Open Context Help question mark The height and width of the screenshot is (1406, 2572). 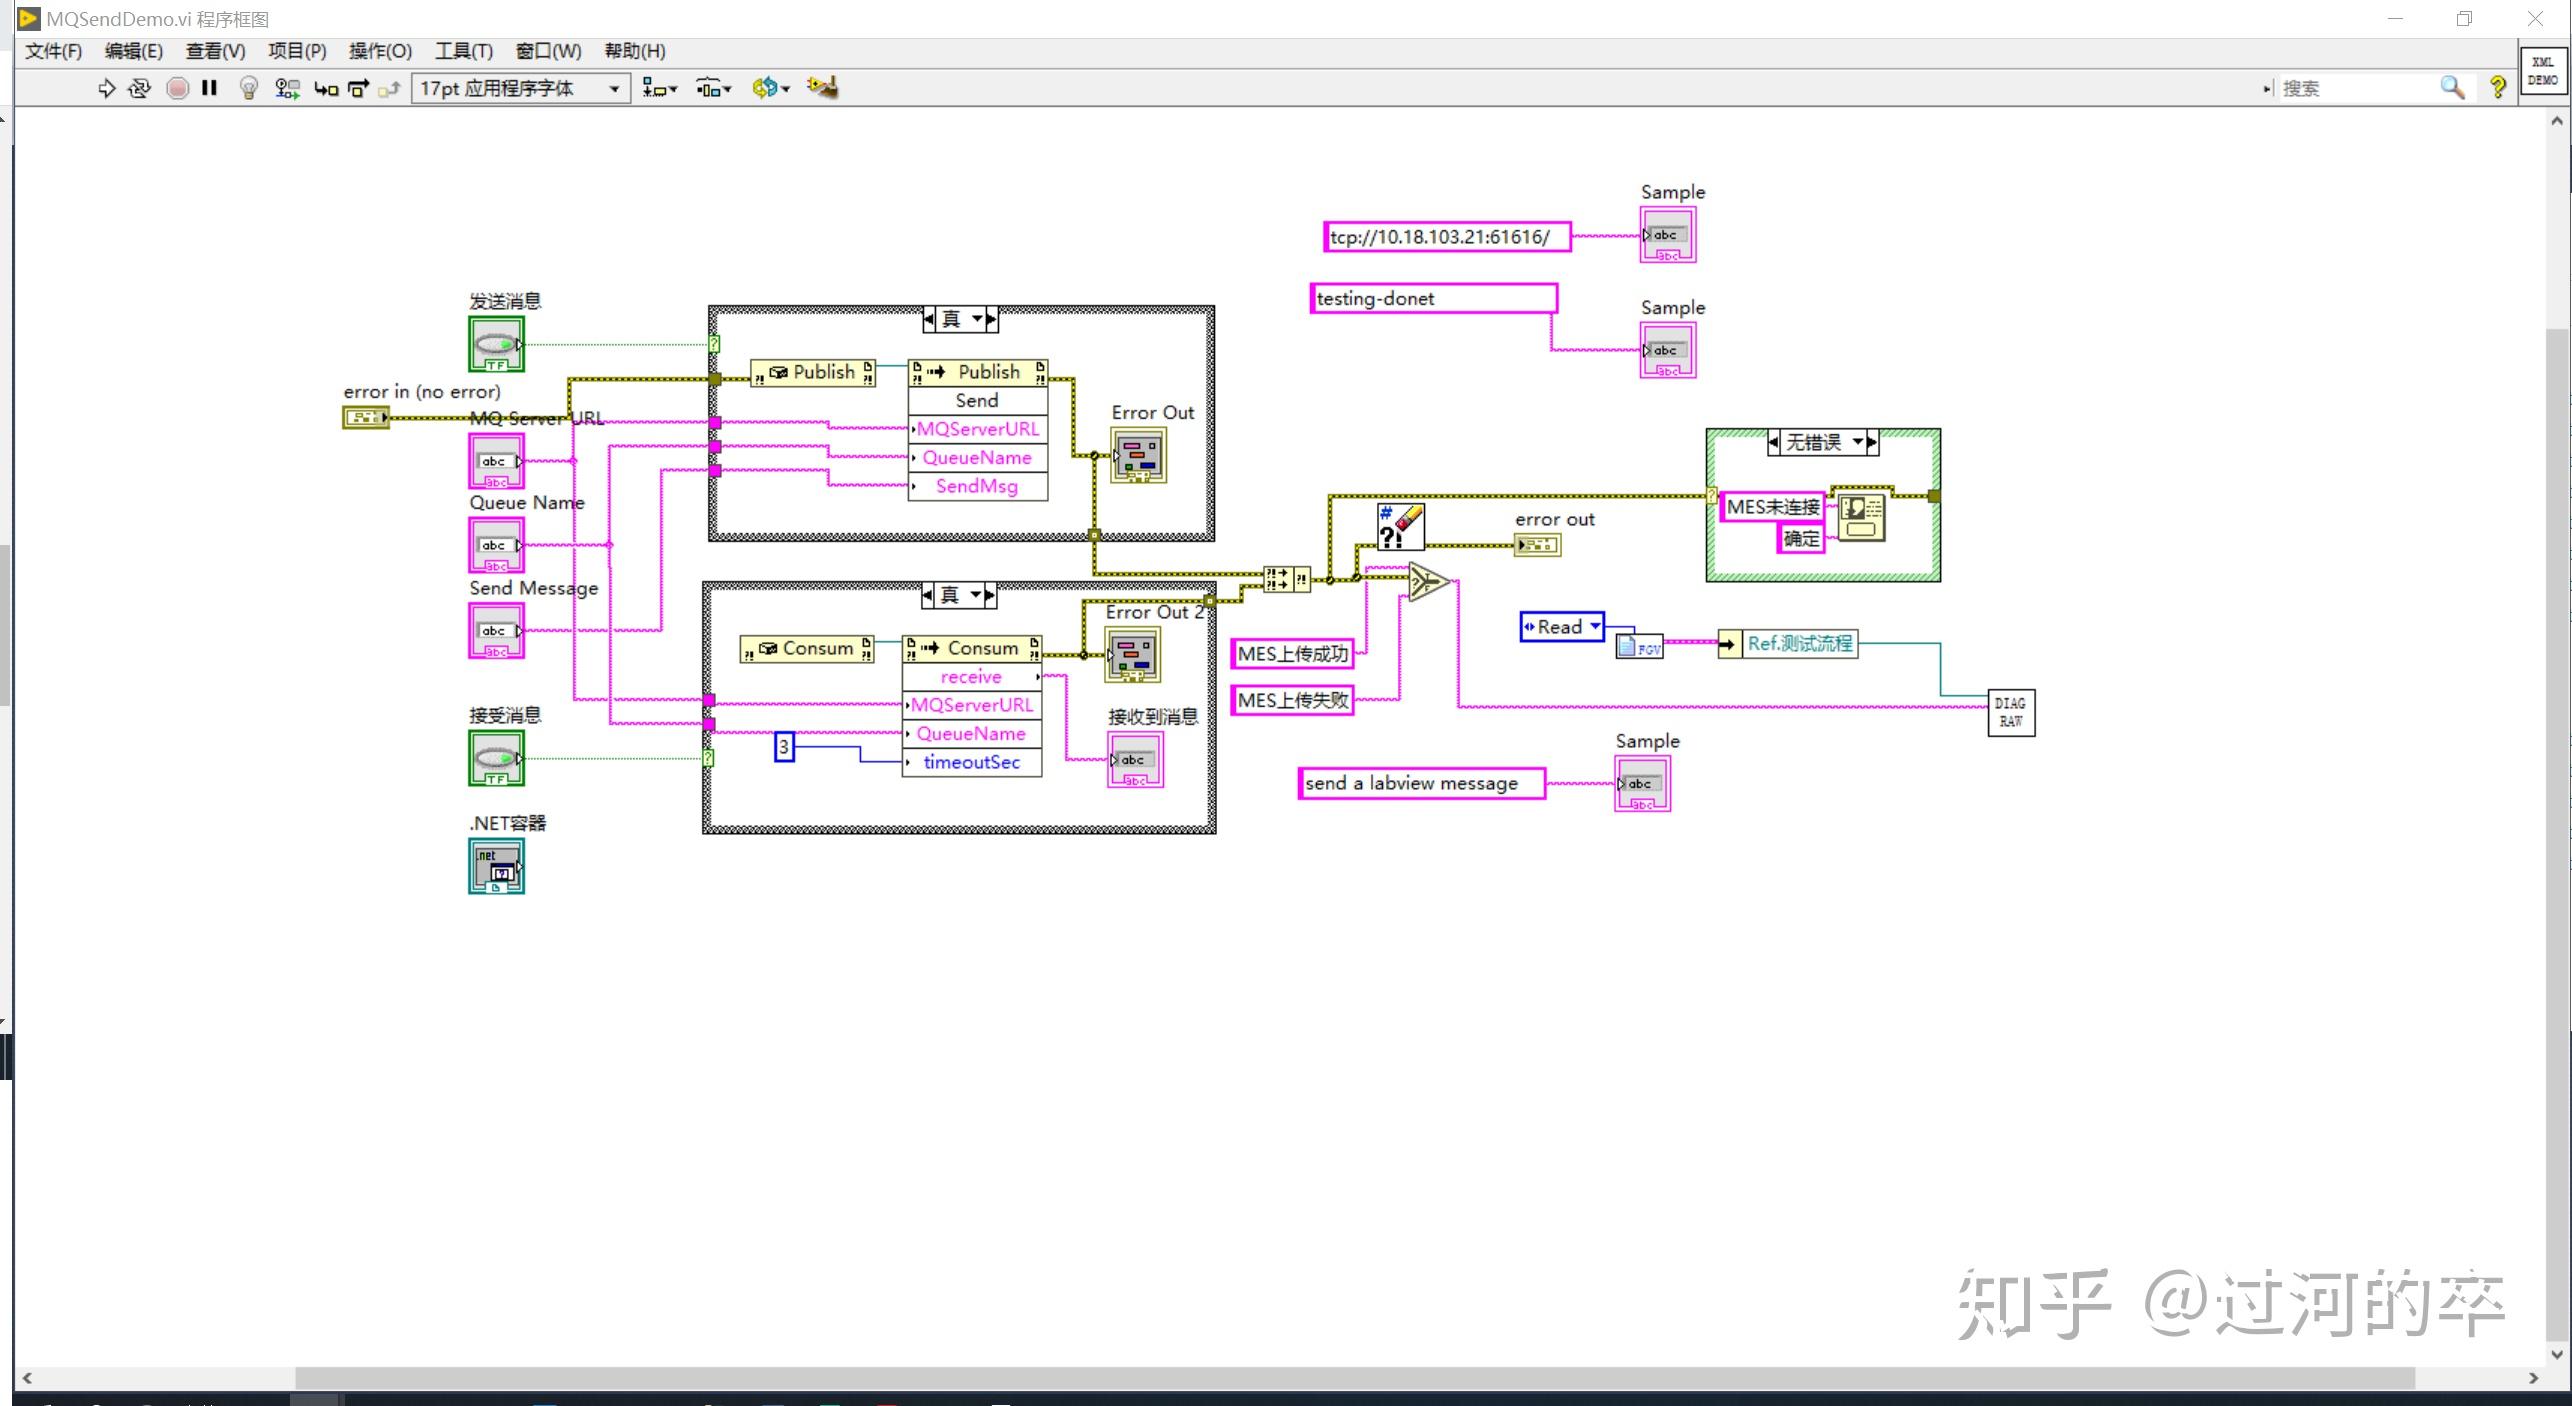pyautogui.click(x=2497, y=88)
